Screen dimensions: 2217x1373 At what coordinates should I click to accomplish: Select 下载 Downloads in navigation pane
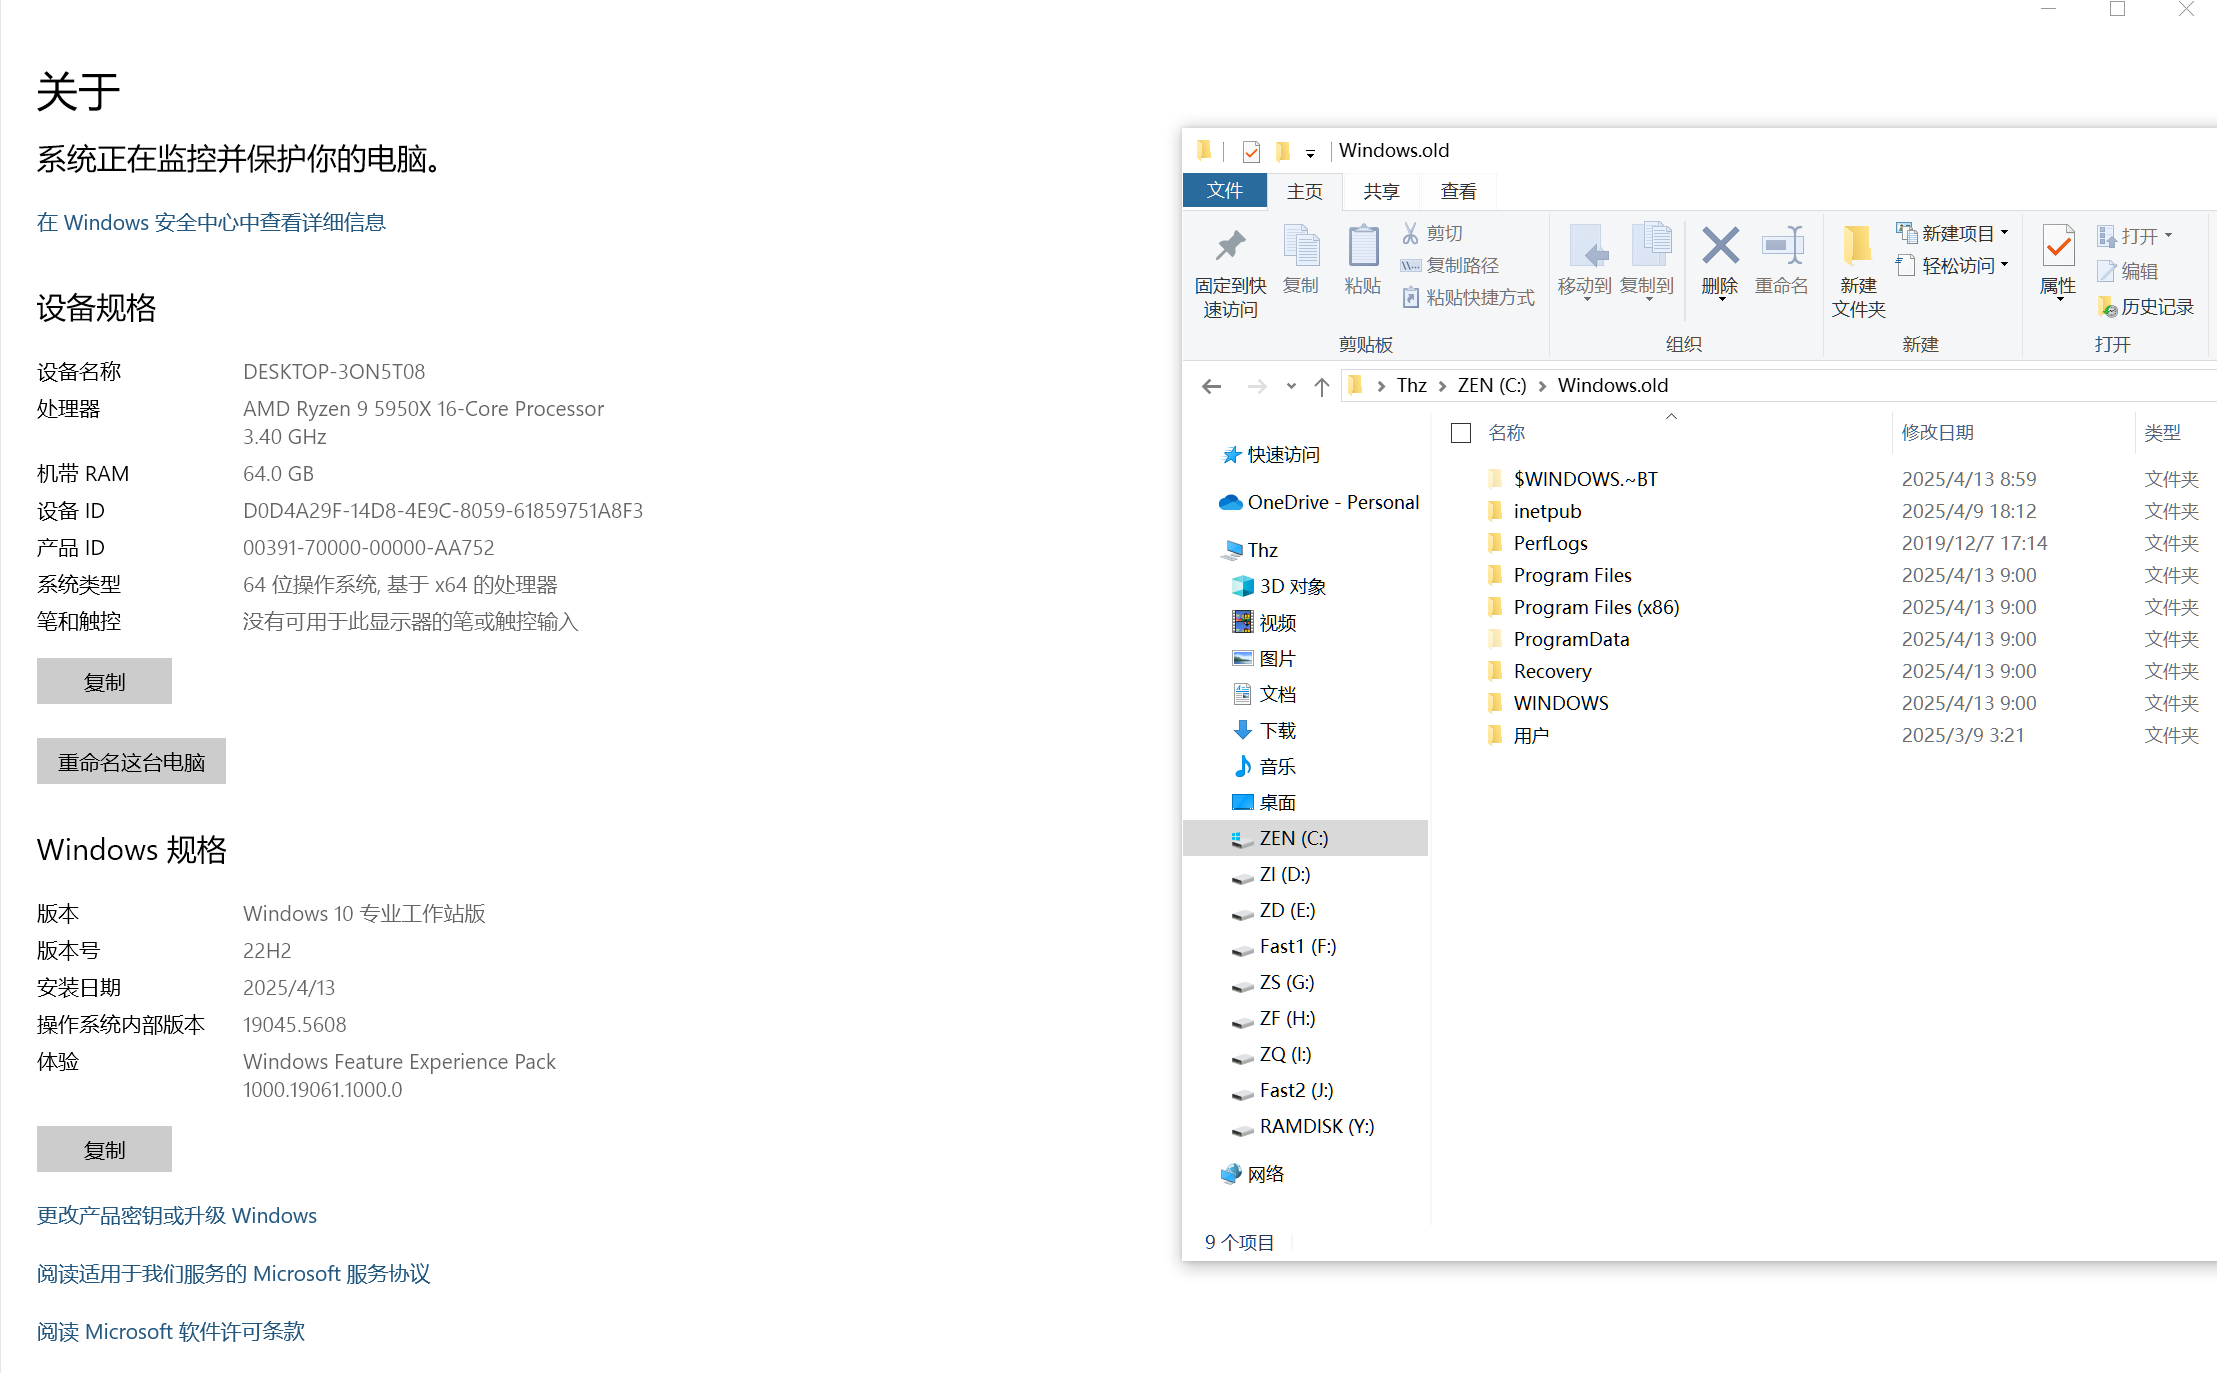click(1265, 730)
